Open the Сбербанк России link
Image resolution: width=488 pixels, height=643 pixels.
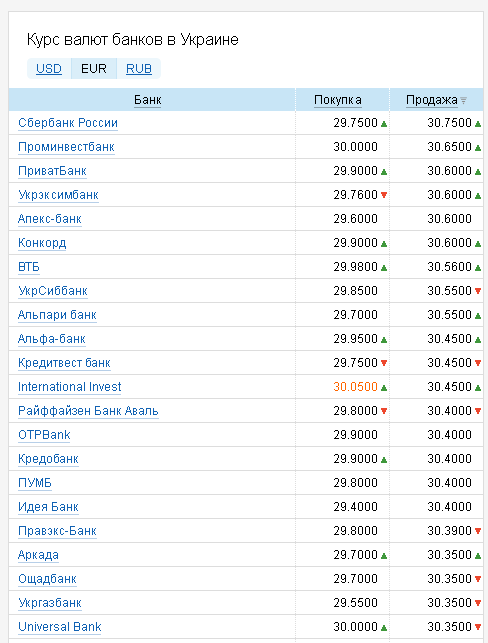coord(68,123)
